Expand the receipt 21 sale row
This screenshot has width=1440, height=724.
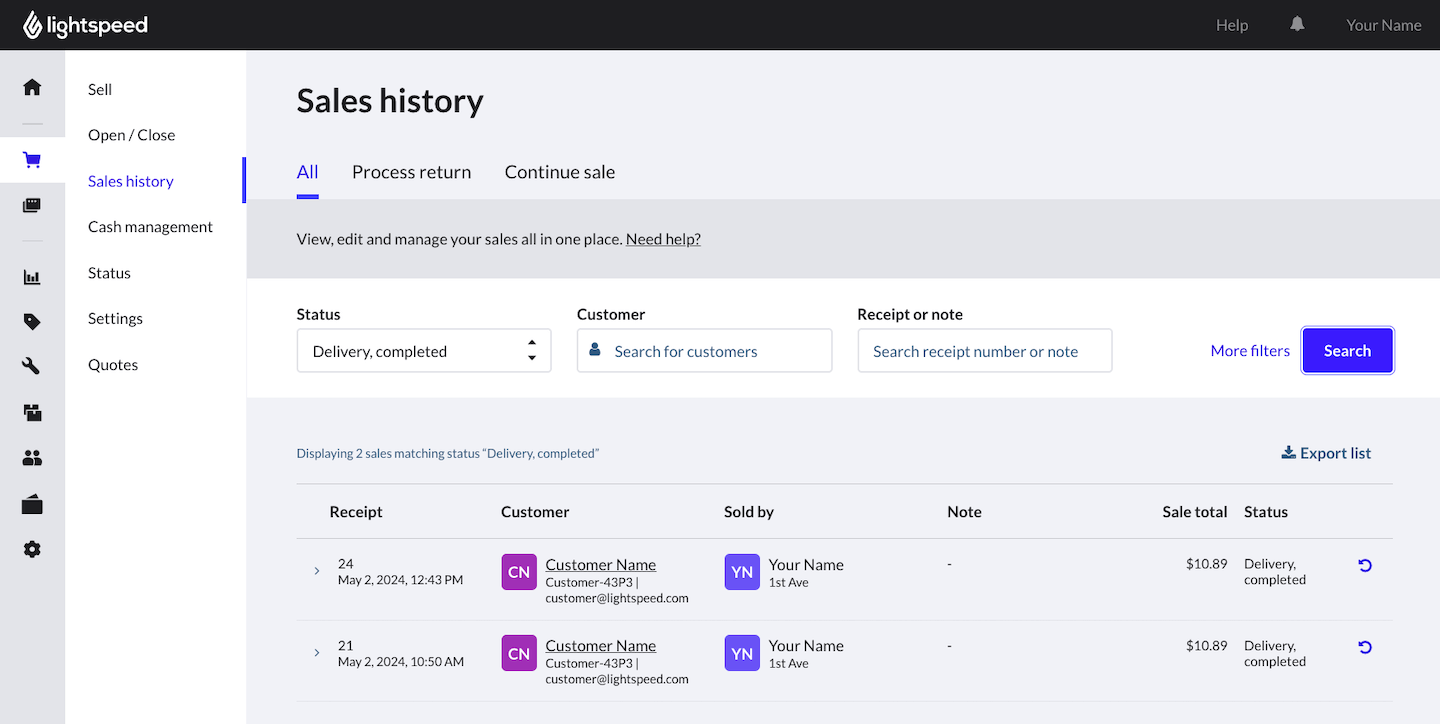[317, 653]
